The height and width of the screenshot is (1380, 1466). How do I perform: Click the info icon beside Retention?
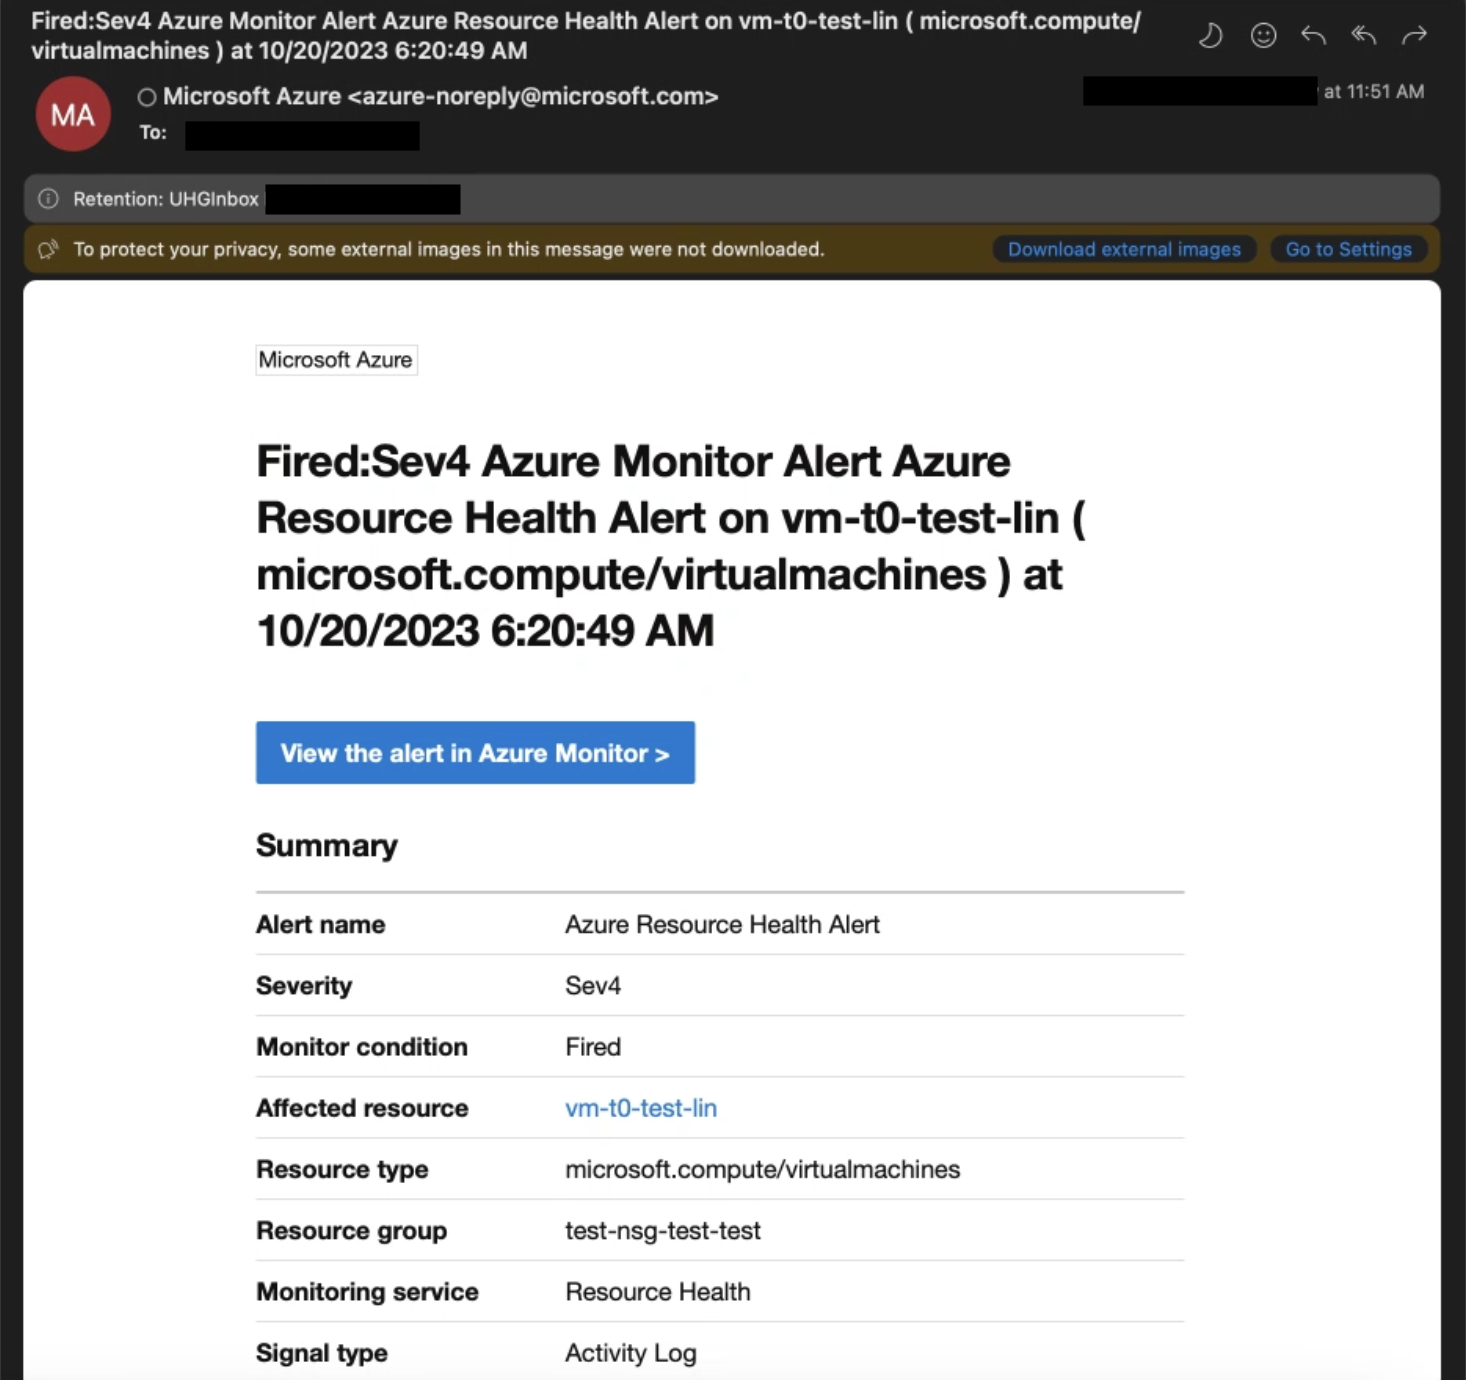(48, 199)
